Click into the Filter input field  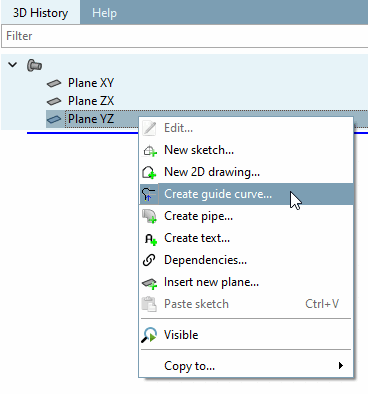coord(185,36)
